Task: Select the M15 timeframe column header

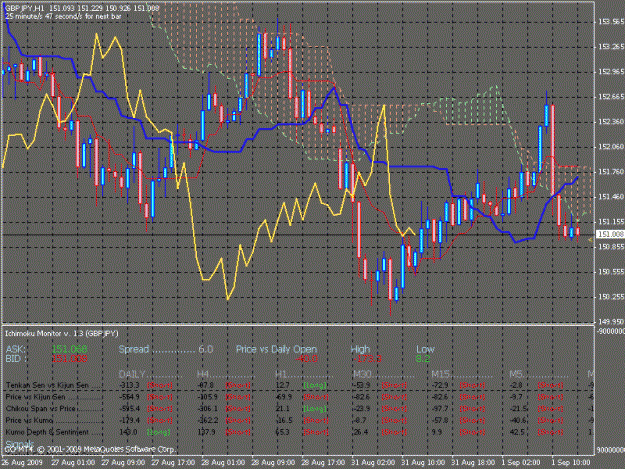Action: [x=440, y=375]
